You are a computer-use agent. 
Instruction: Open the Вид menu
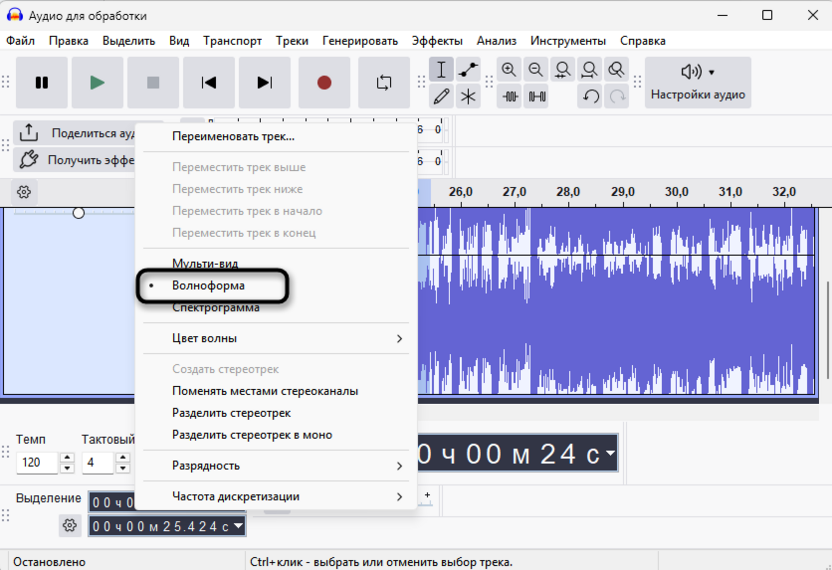tap(179, 41)
